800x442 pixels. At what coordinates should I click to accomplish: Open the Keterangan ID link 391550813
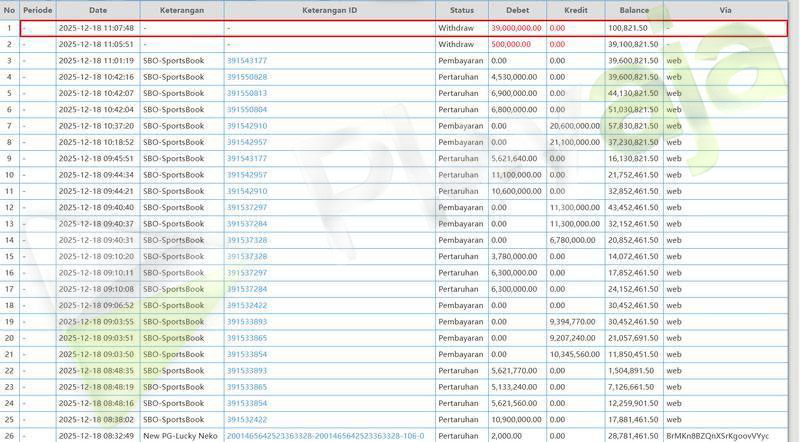point(247,93)
